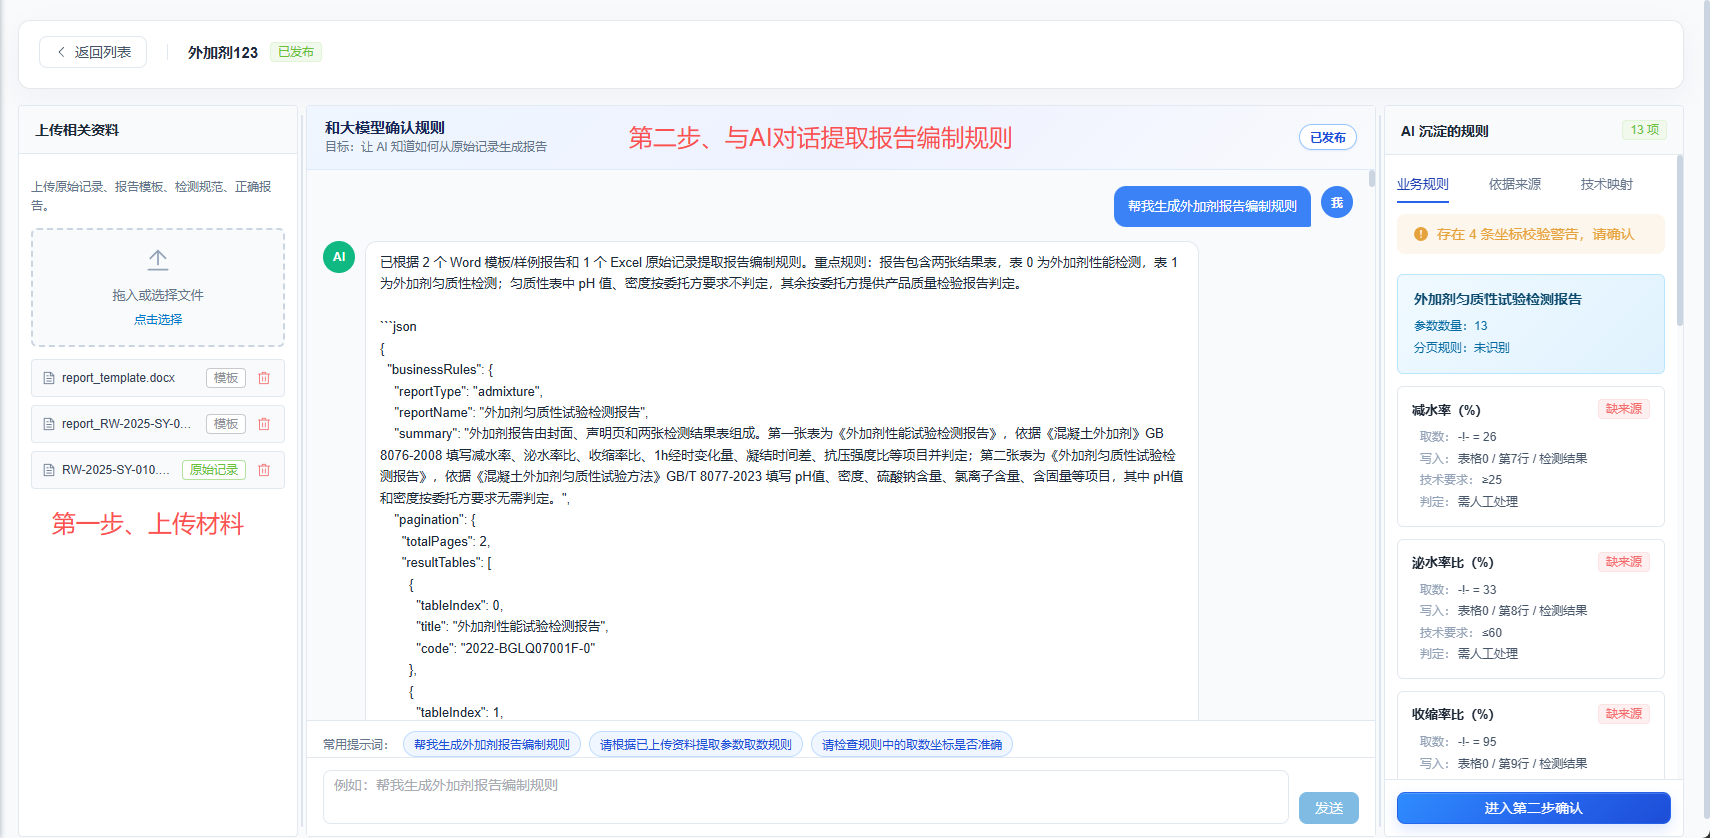Click the 返回列表 back button

(93, 52)
